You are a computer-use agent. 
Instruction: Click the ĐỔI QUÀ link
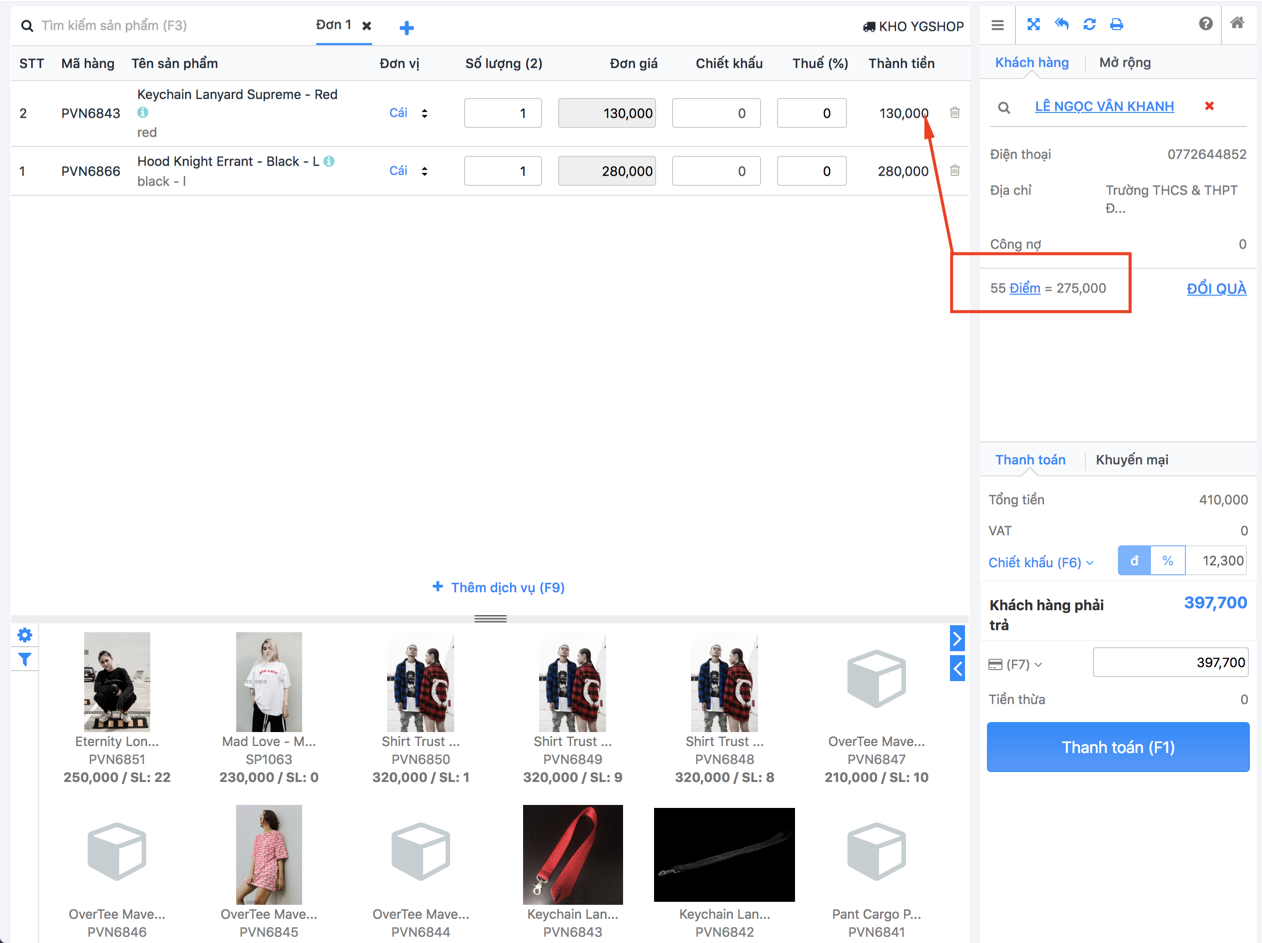1216,288
